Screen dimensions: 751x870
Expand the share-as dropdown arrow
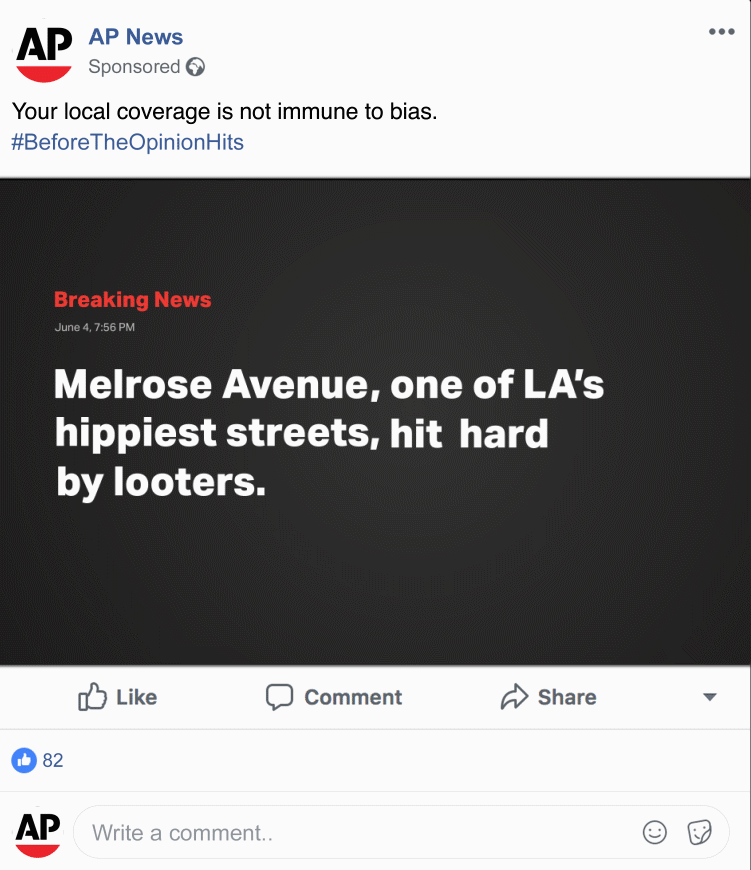(709, 697)
